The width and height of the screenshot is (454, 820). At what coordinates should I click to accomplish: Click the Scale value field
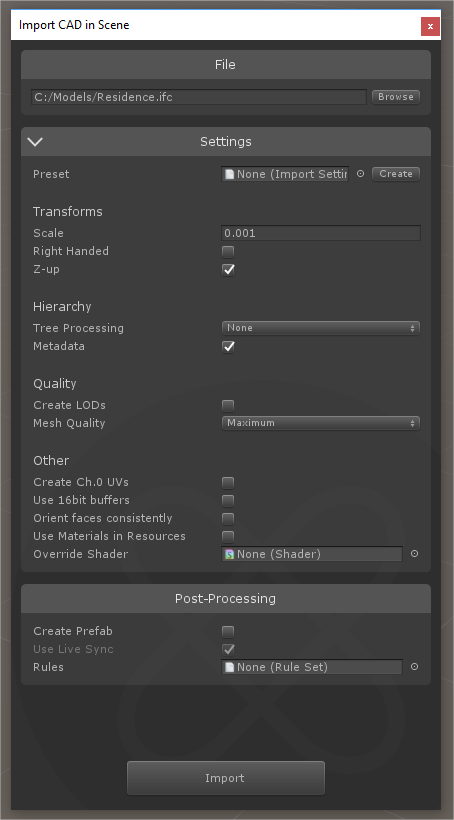pyautogui.click(x=321, y=233)
